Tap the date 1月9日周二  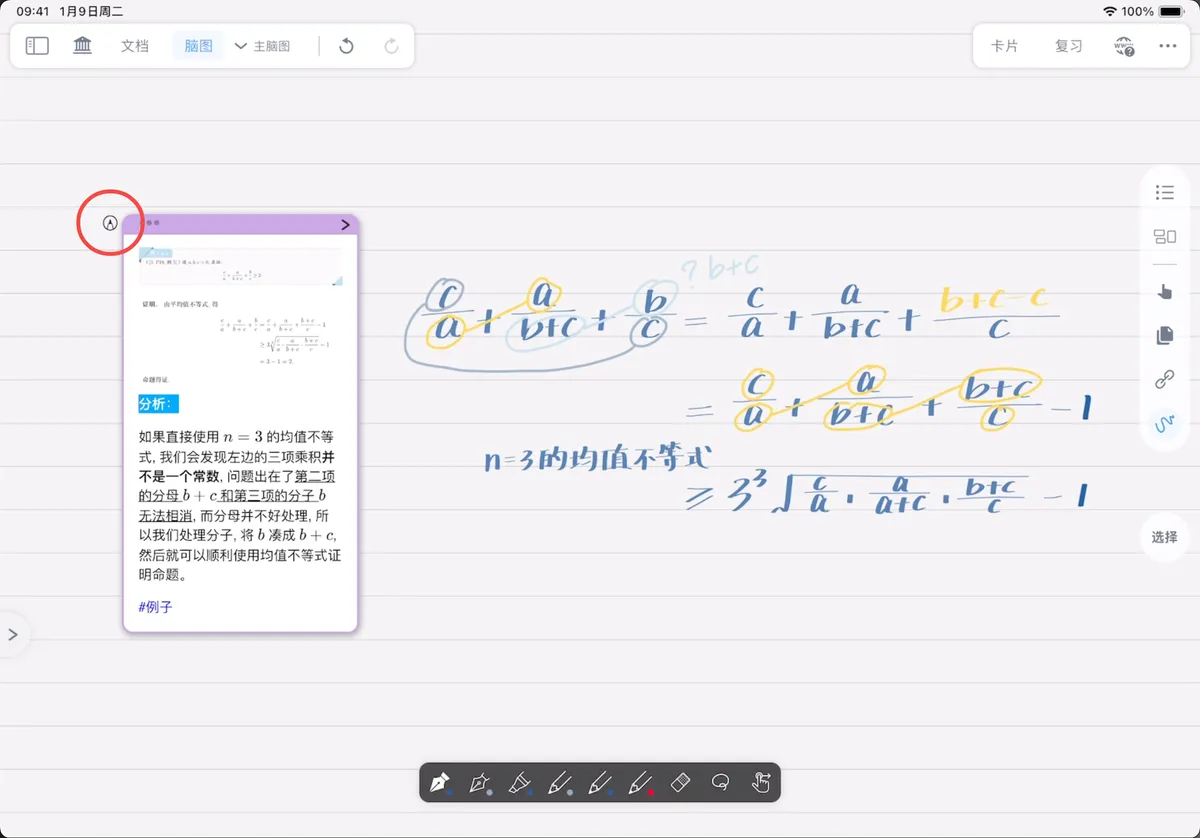[x=92, y=11]
